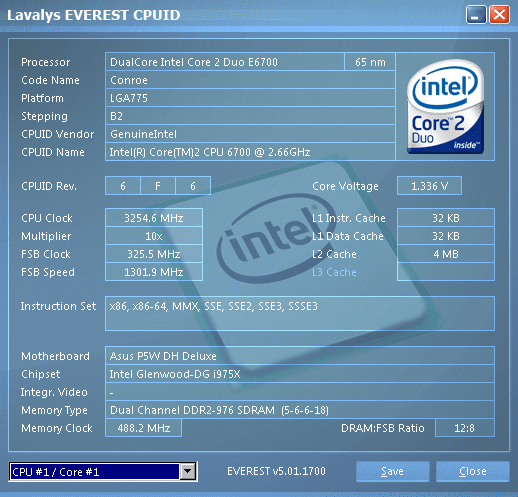Image resolution: width=518 pixels, height=497 pixels.
Task: Click the Intel Core 2 Duo logo
Action: click(x=445, y=106)
